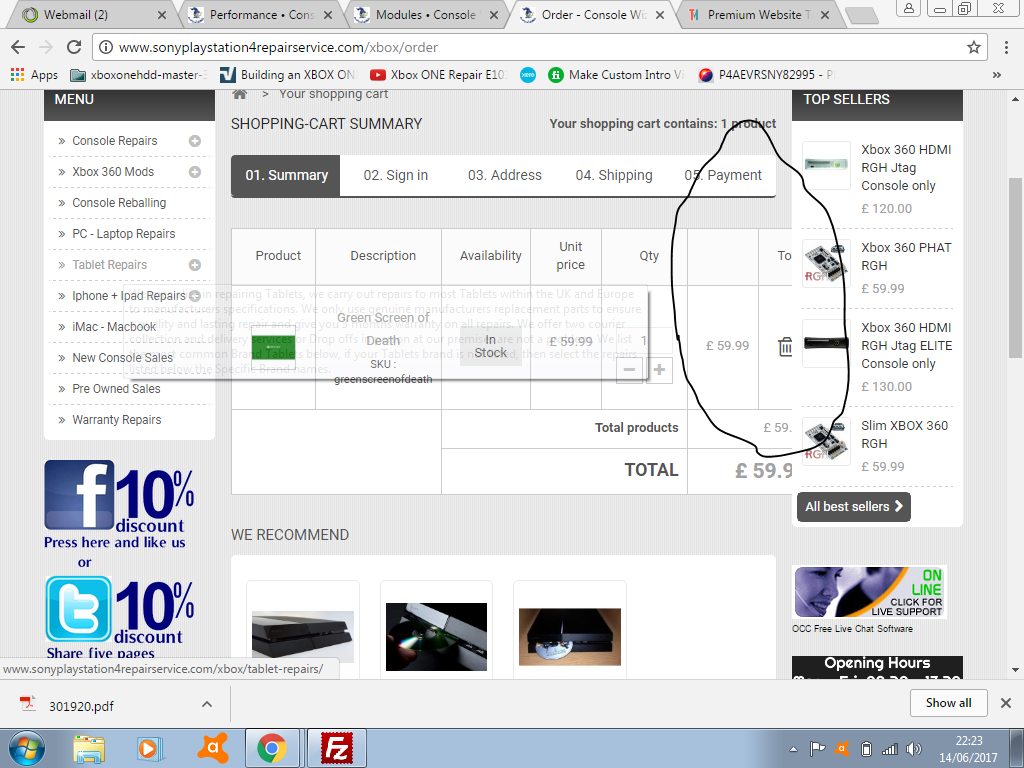Open Xbox 360 HDMI RGH Jtag ELITE product
This screenshot has height=768, width=1024.
[906, 345]
